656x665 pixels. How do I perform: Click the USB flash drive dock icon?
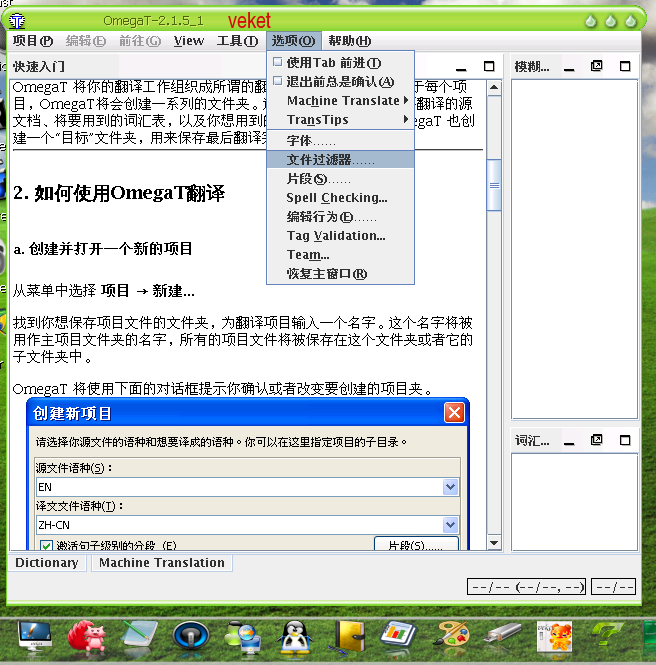(503, 633)
